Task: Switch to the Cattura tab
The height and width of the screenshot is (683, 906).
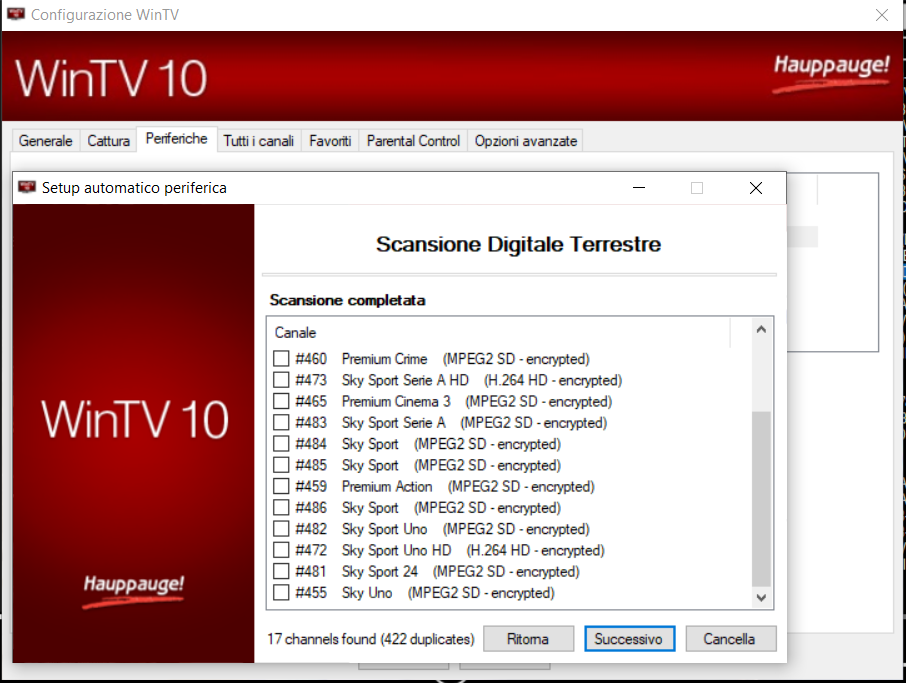Action: coord(109,141)
